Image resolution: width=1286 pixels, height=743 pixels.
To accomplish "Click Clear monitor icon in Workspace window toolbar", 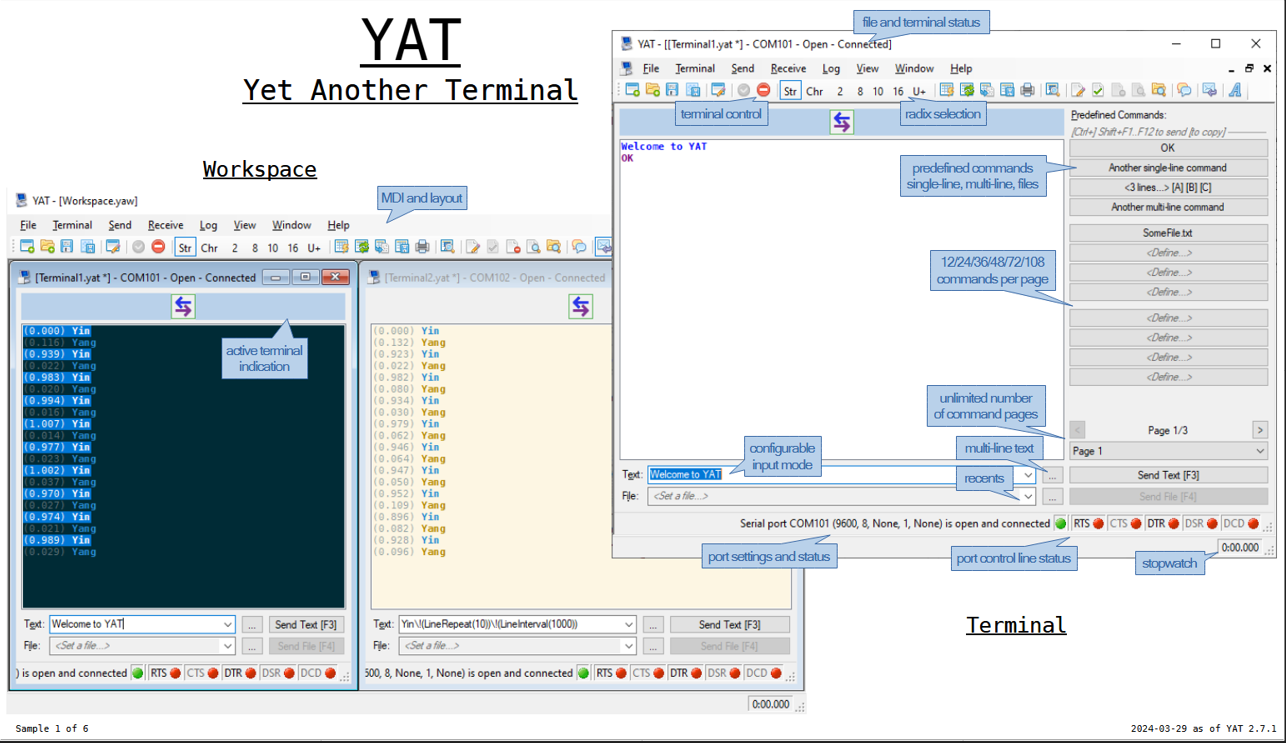I will click(x=341, y=247).
